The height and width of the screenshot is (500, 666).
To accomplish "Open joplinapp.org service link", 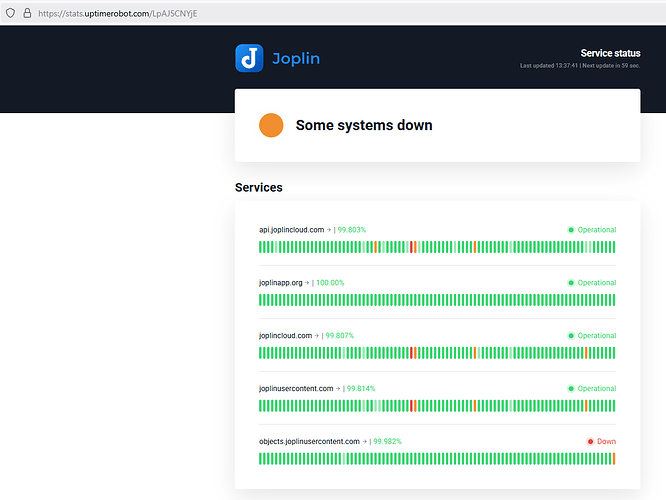I will (280, 283).
